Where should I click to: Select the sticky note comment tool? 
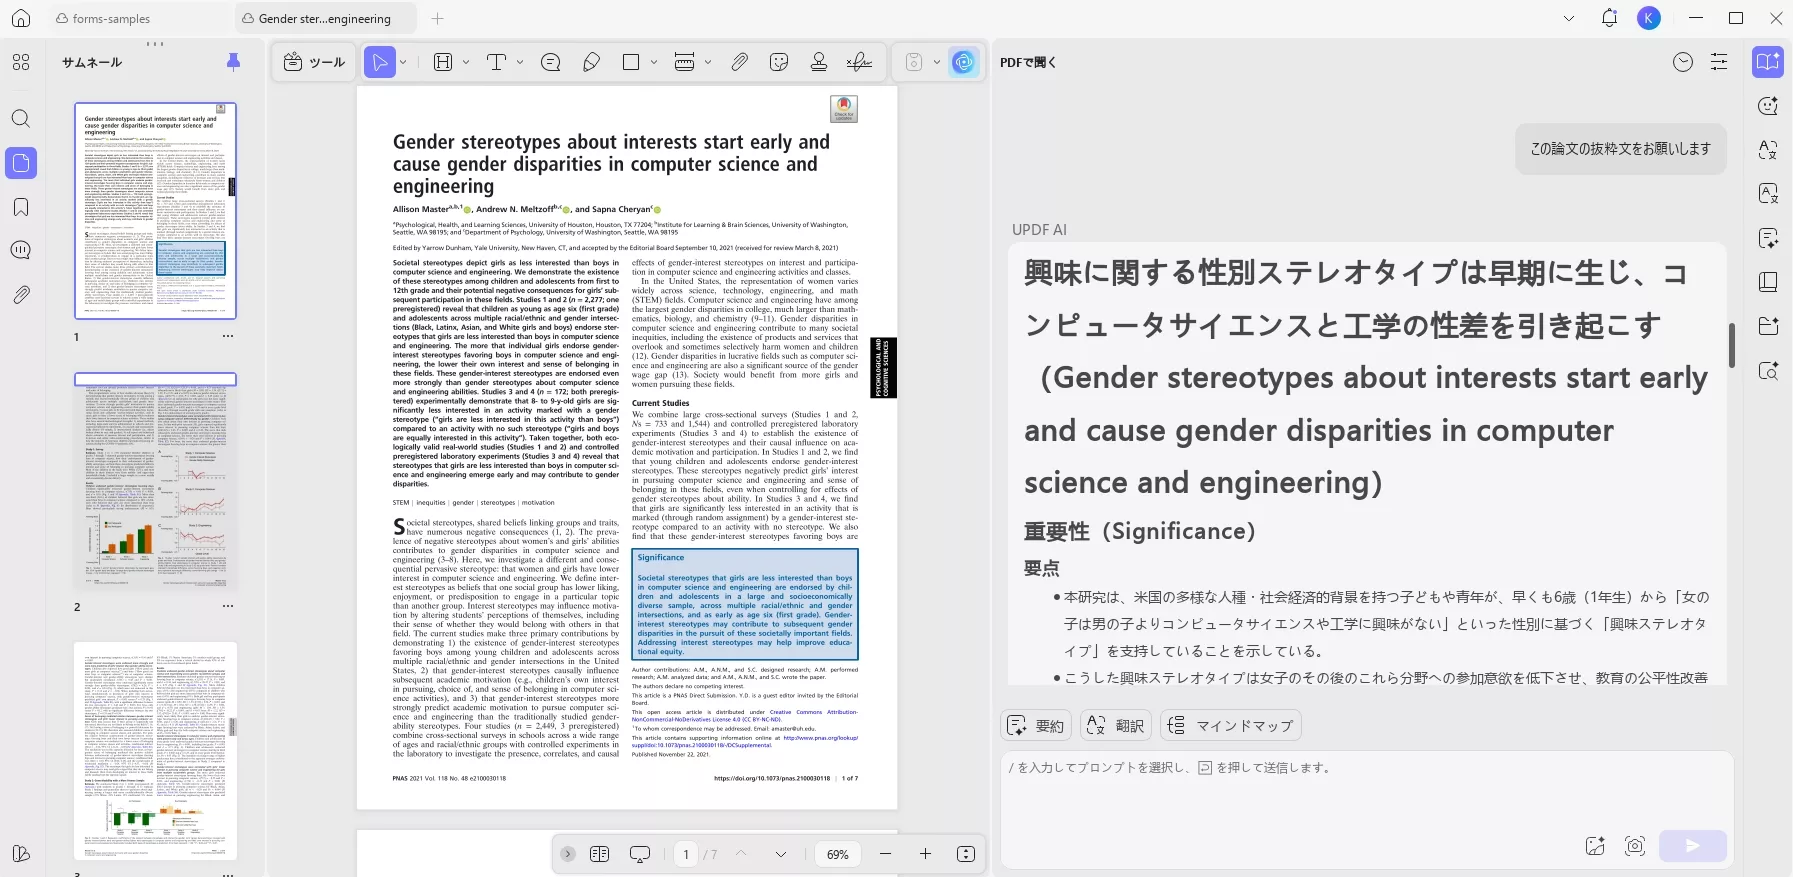[x=550, y=62]
